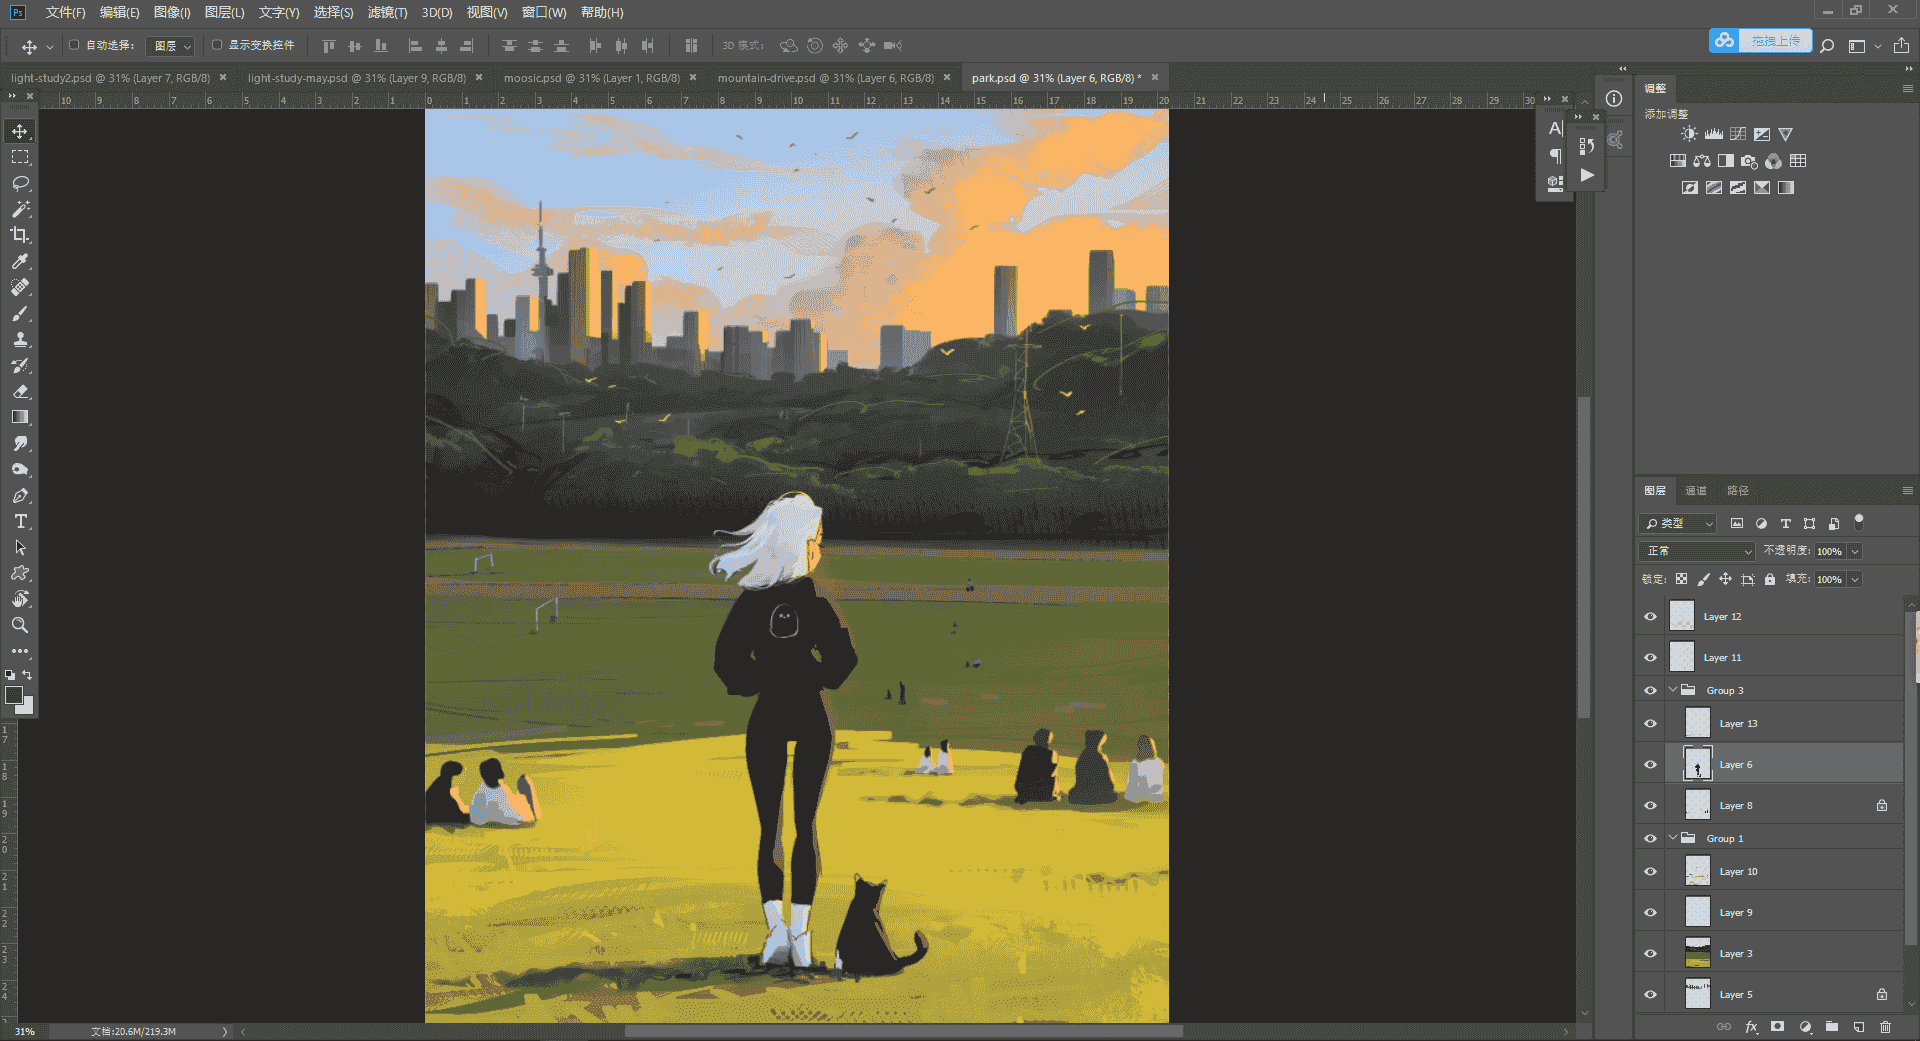Open the 滤镜(T) menu
Screen dimensions: 1920x1041
click(387, 12)
